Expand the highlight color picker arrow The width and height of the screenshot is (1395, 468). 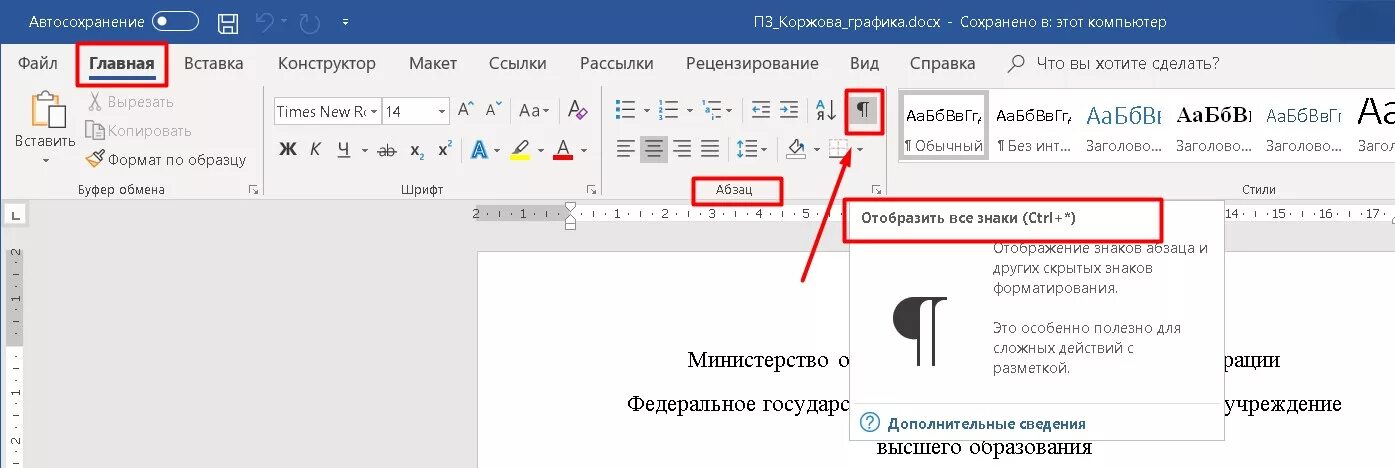540,151
